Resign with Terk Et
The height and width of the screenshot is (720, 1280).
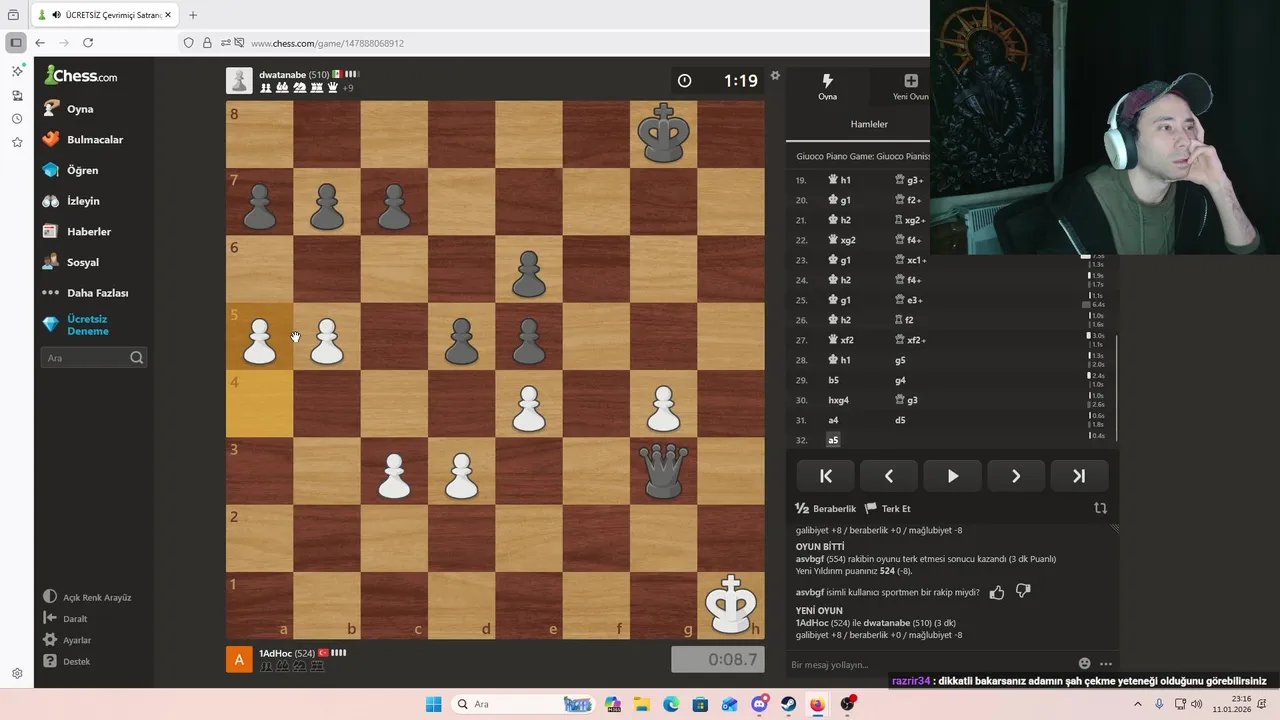click(x=888, y=508)
